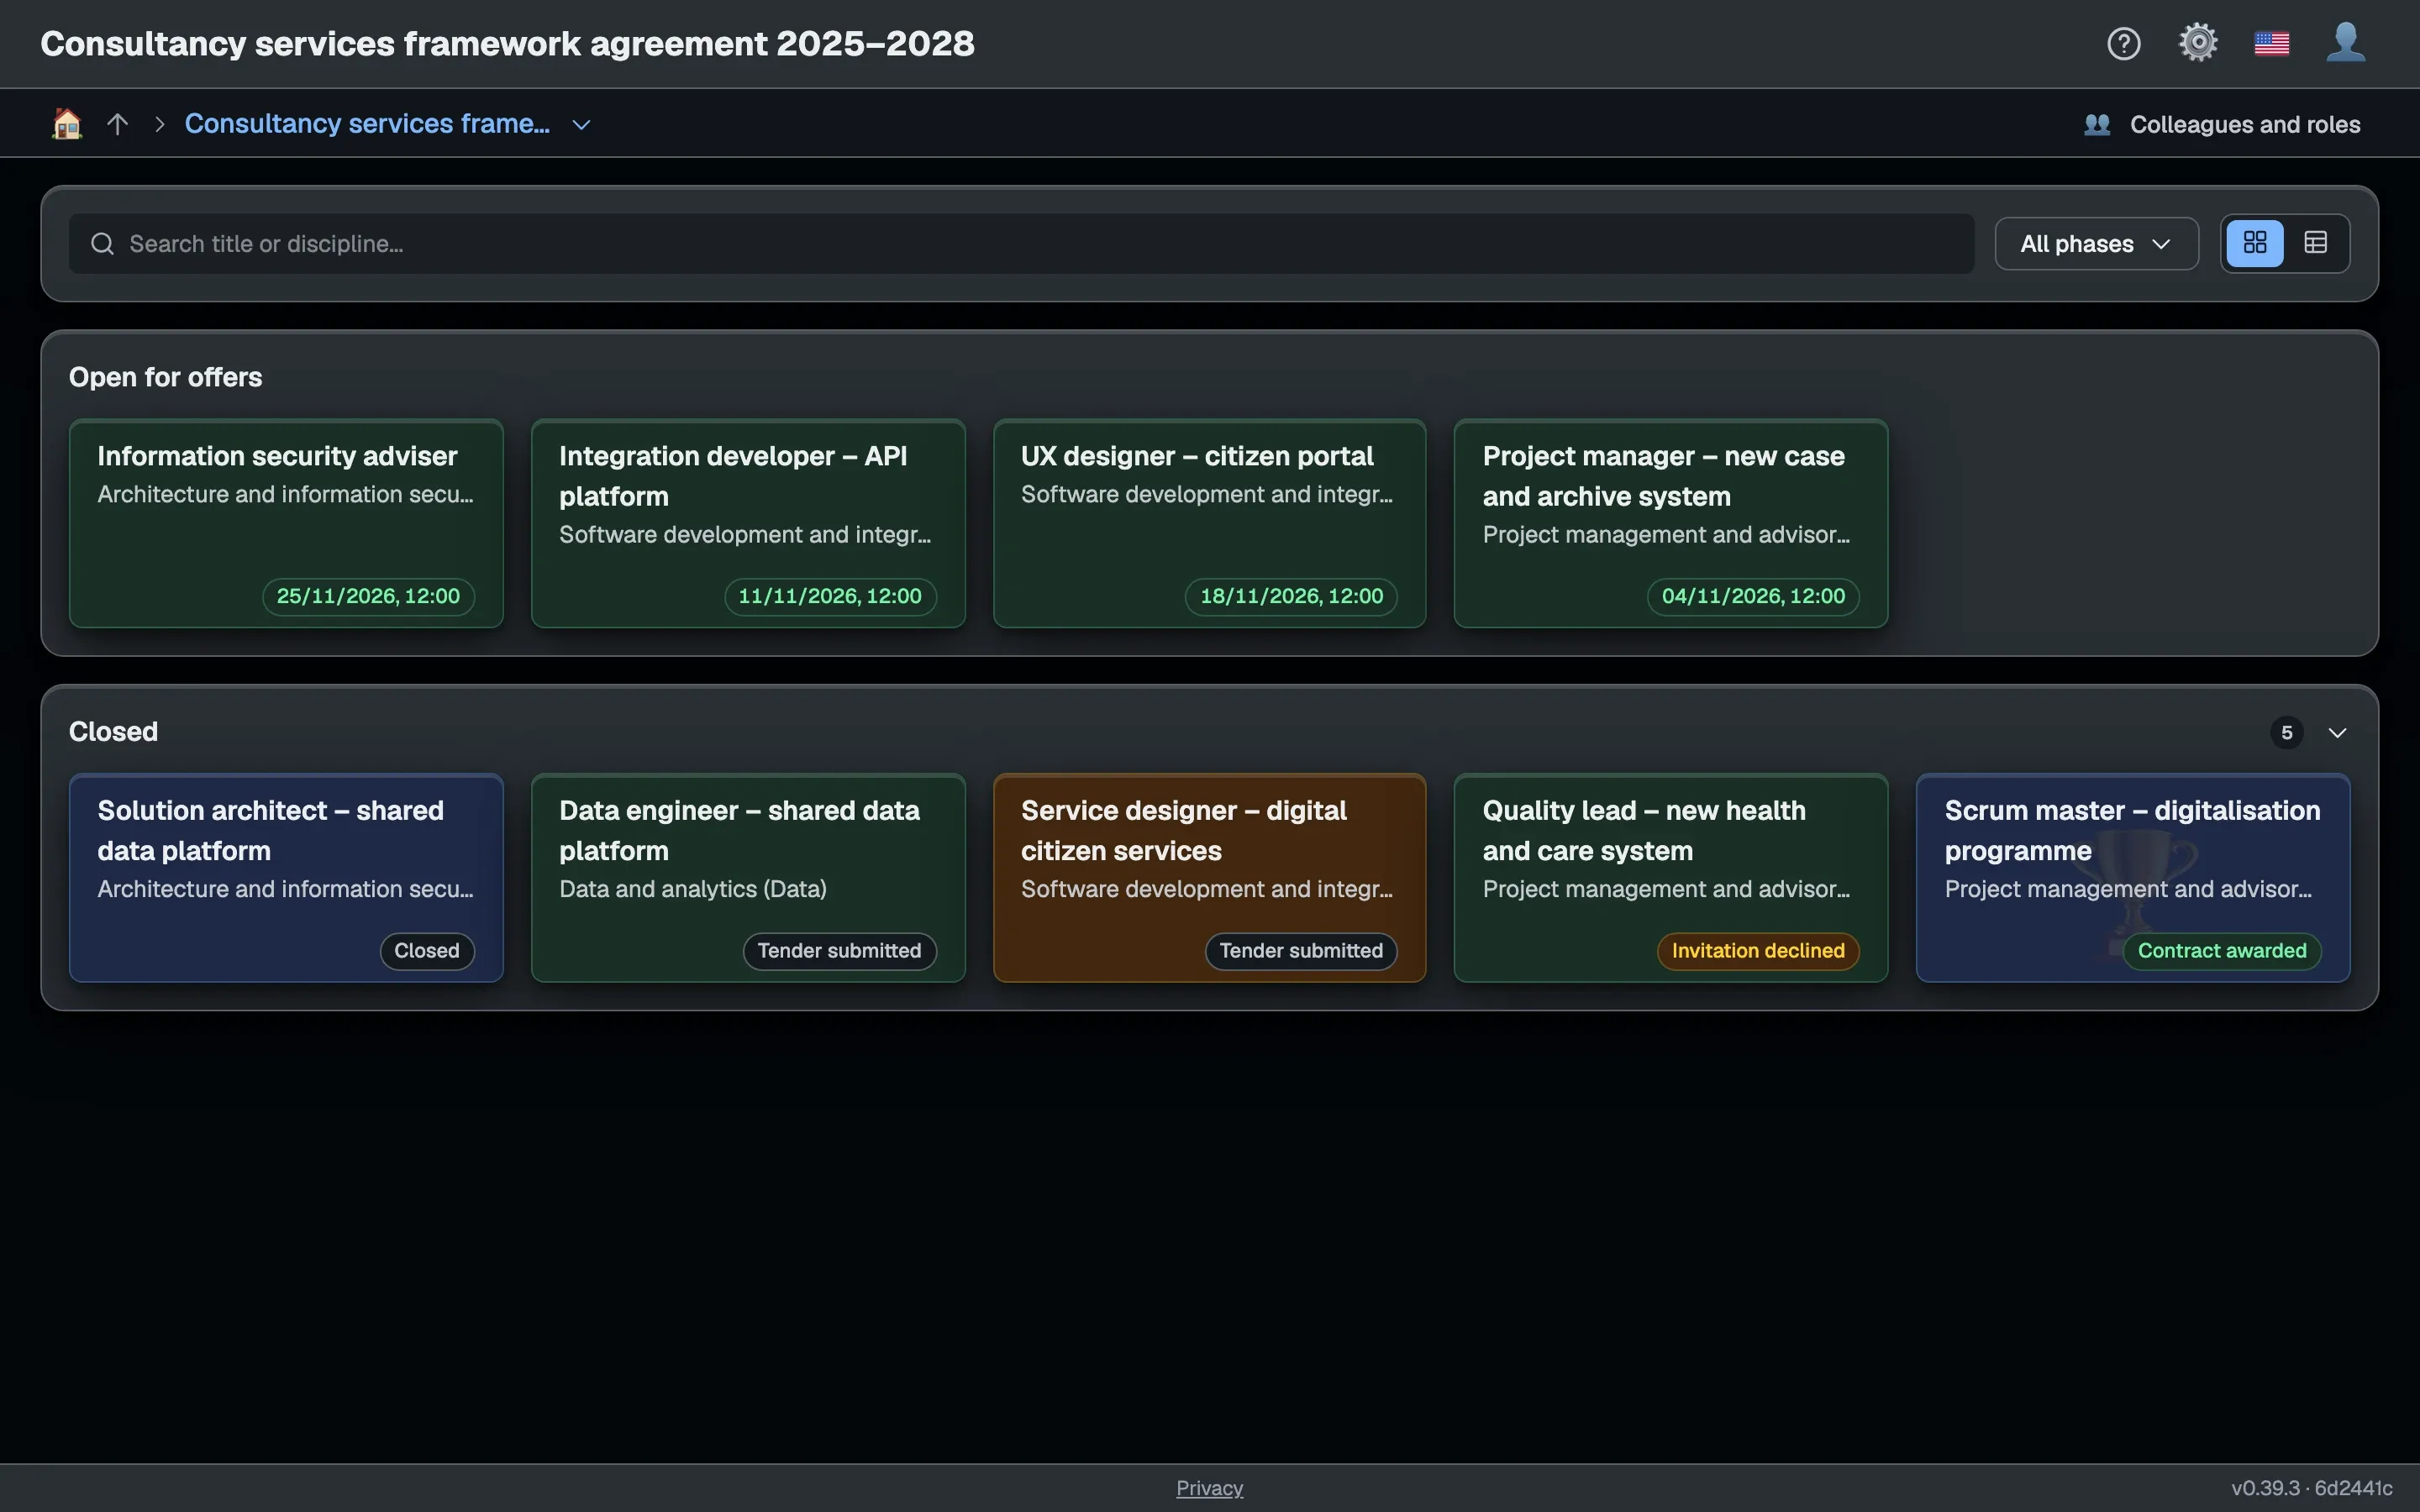Open Colleagues and roles
The width and height of the screenshot is (2420, 1512).
(2245, 124)
